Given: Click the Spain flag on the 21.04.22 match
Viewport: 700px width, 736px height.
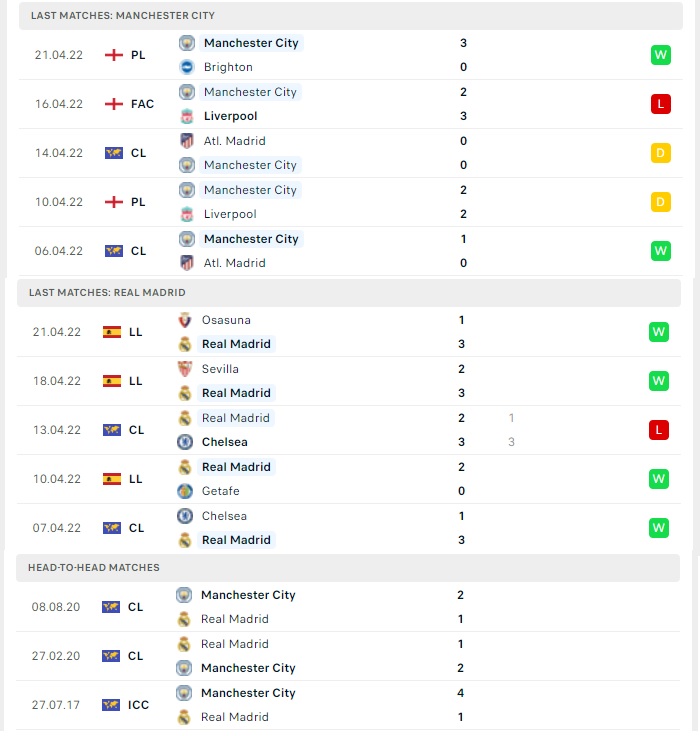Looking at the screenshot, I should [112, 332].
